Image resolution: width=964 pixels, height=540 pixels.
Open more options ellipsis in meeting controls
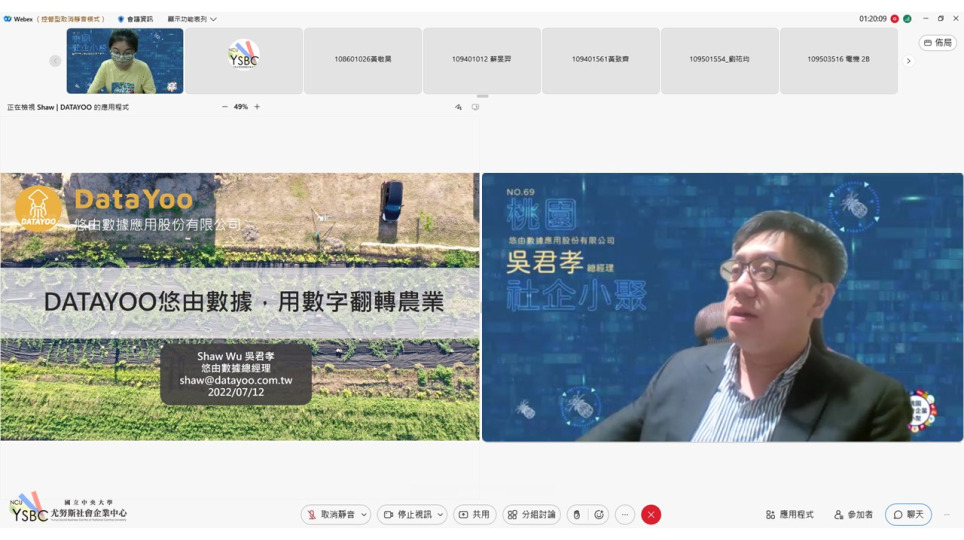click(625, 515)
